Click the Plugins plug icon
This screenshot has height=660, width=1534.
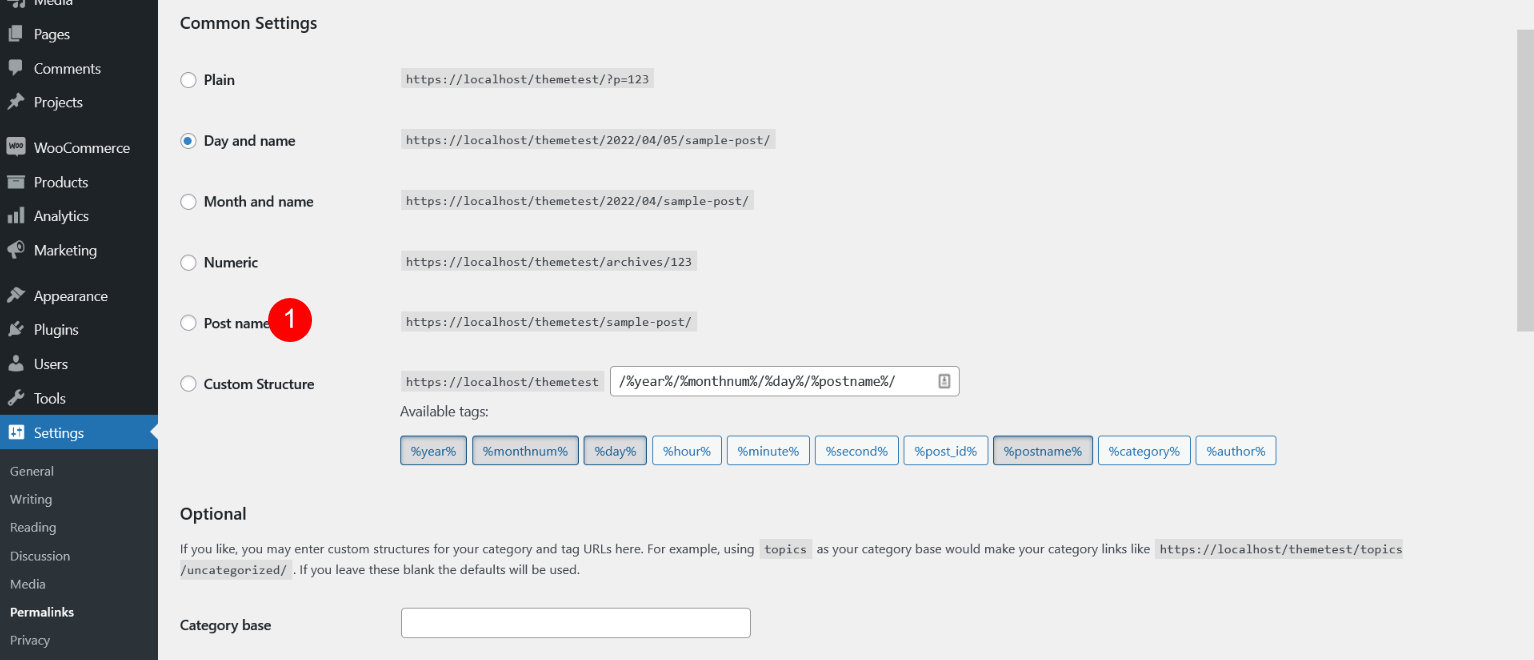15,330
